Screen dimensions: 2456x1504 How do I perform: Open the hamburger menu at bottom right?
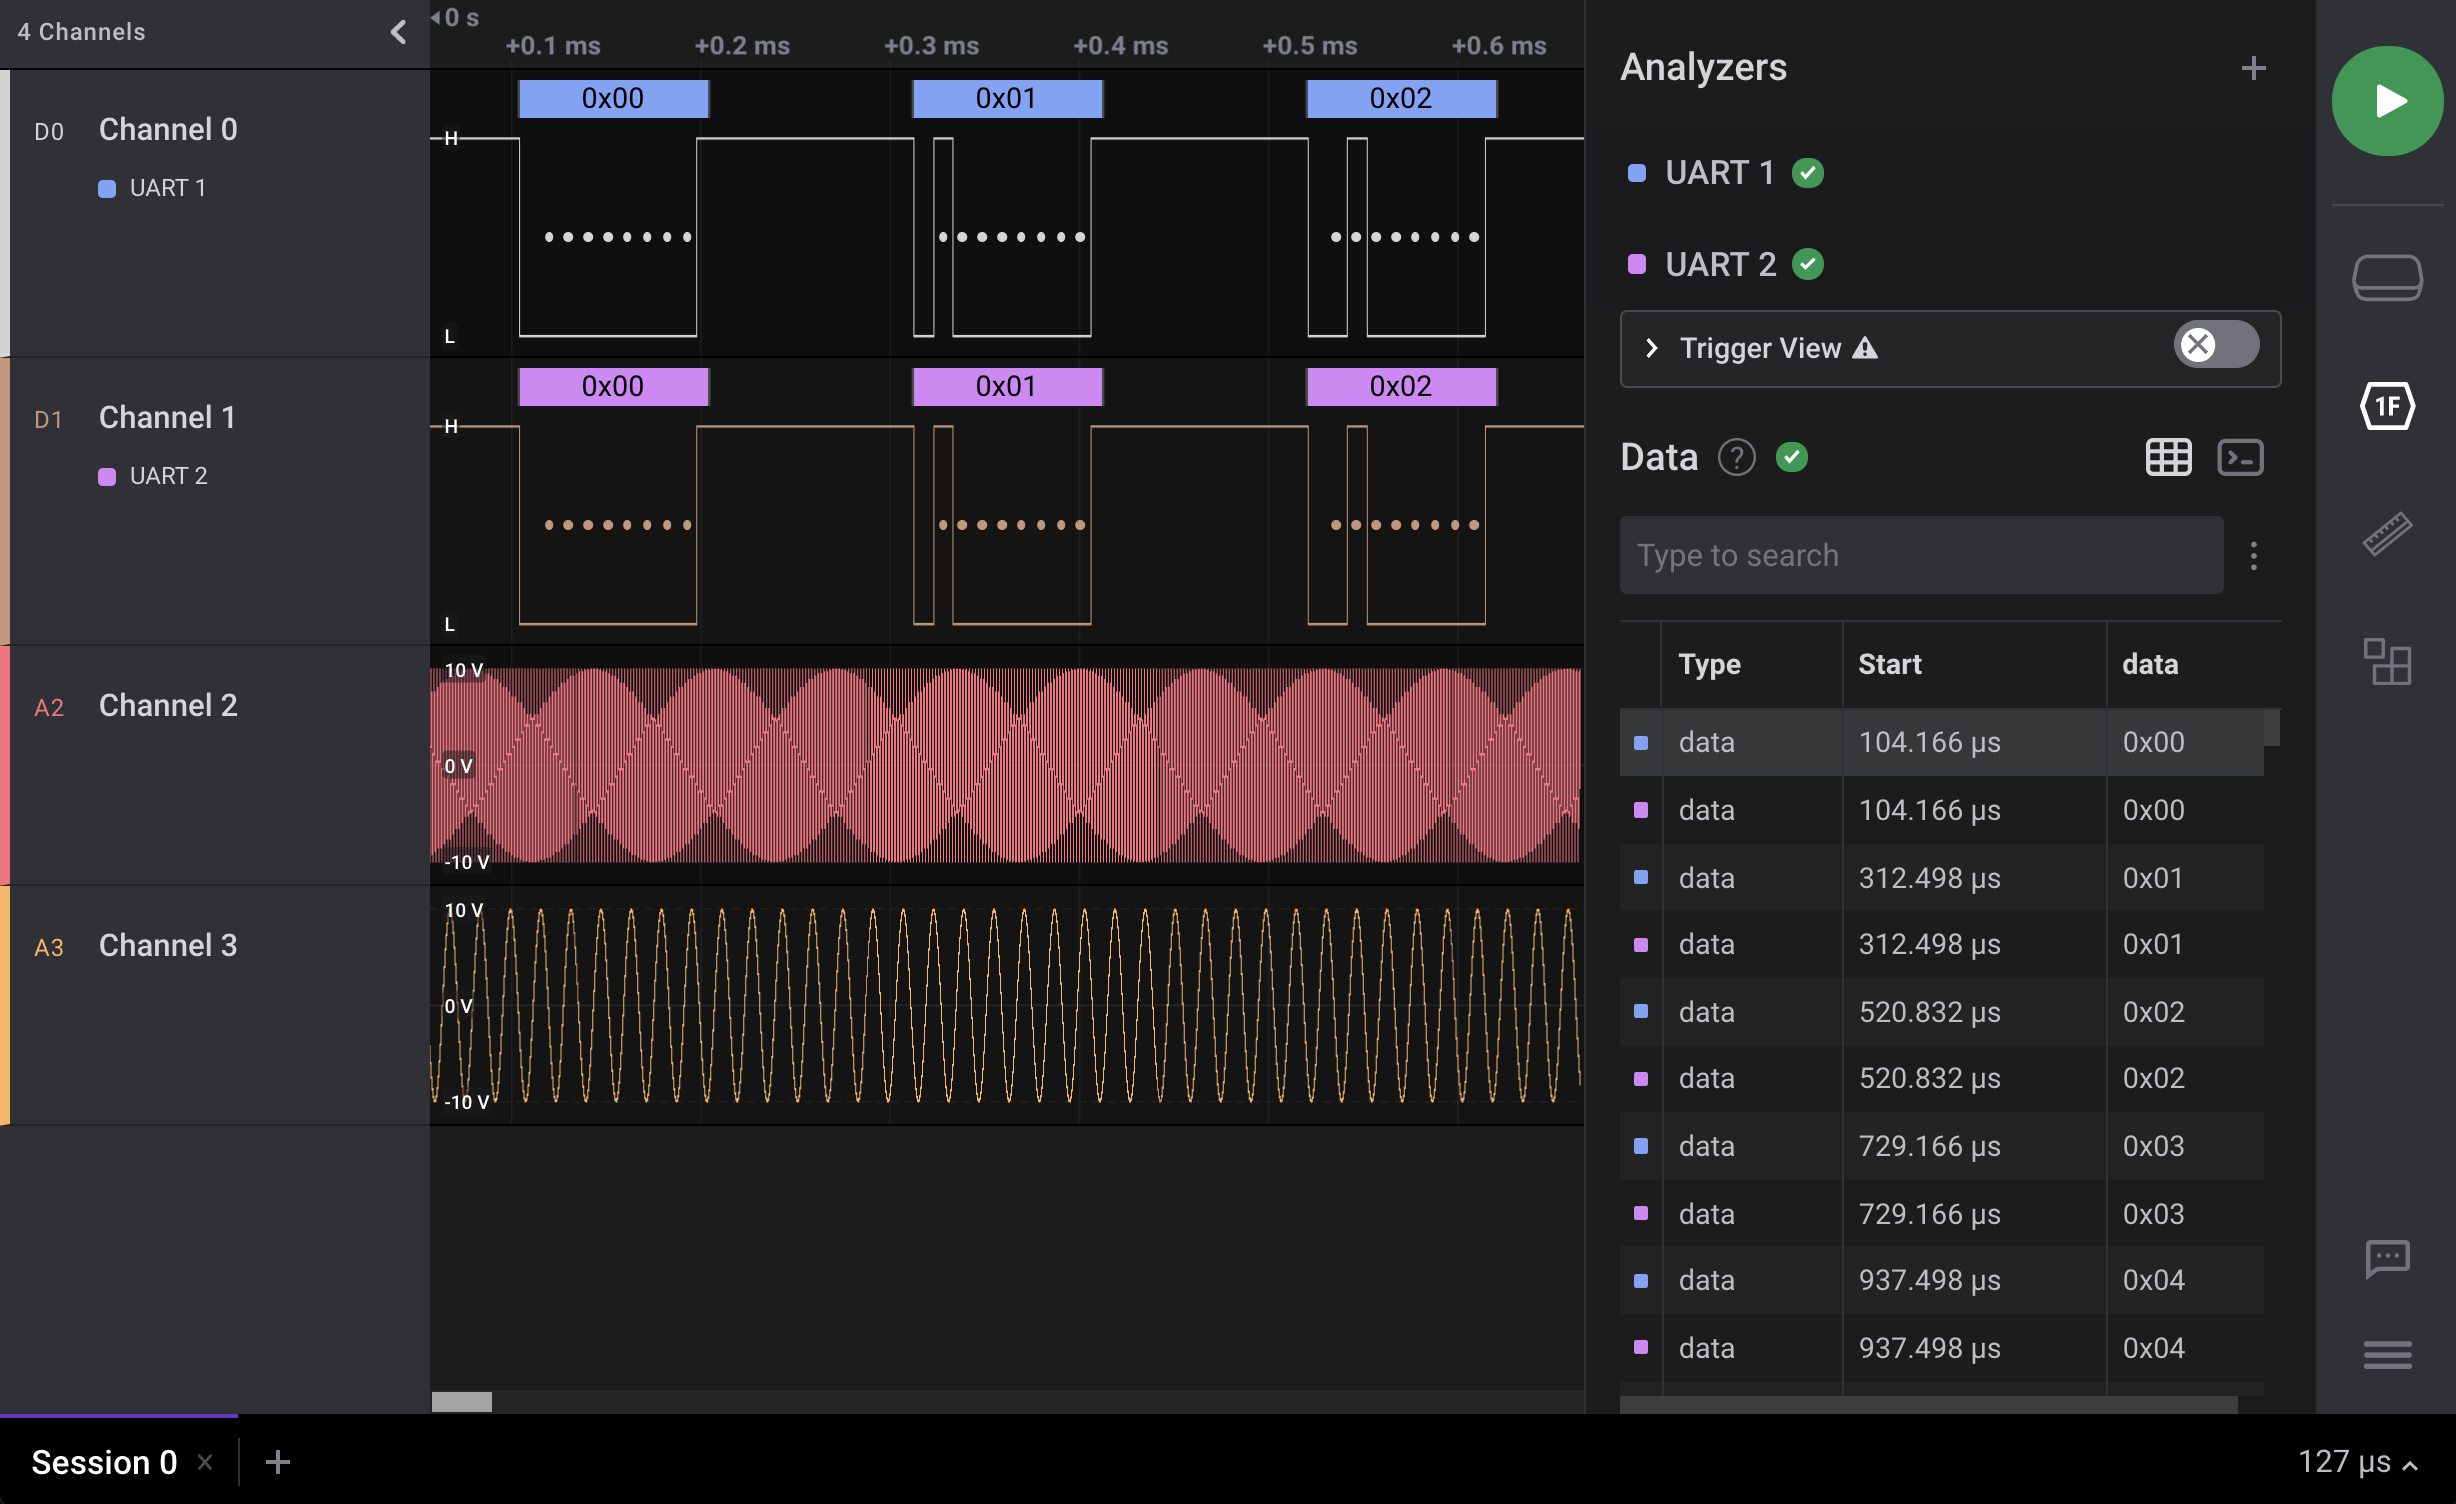pyautogui.click(x=2386, y=1354)
